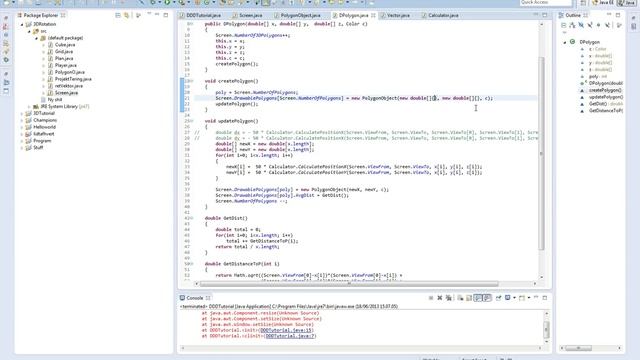The width and height of the screenshot is (640, 360).
Task: Switch to Vector.java tab
Action: click(x=398, y=15)
